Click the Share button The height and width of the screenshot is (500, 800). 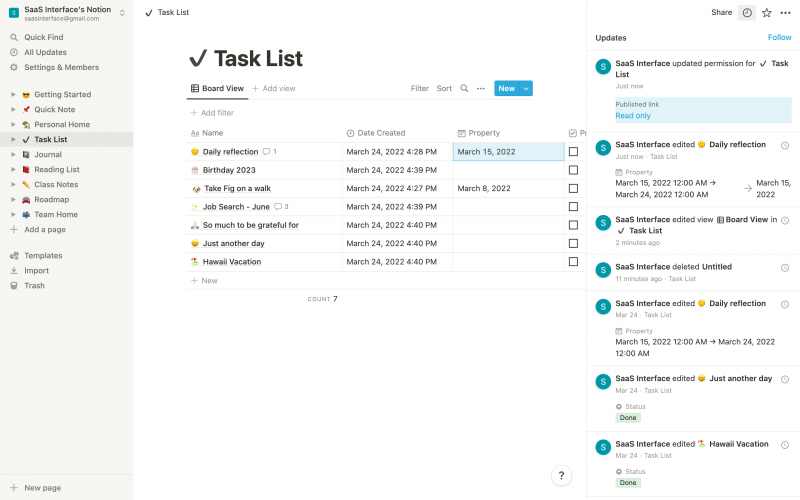[x=721, y=12]
